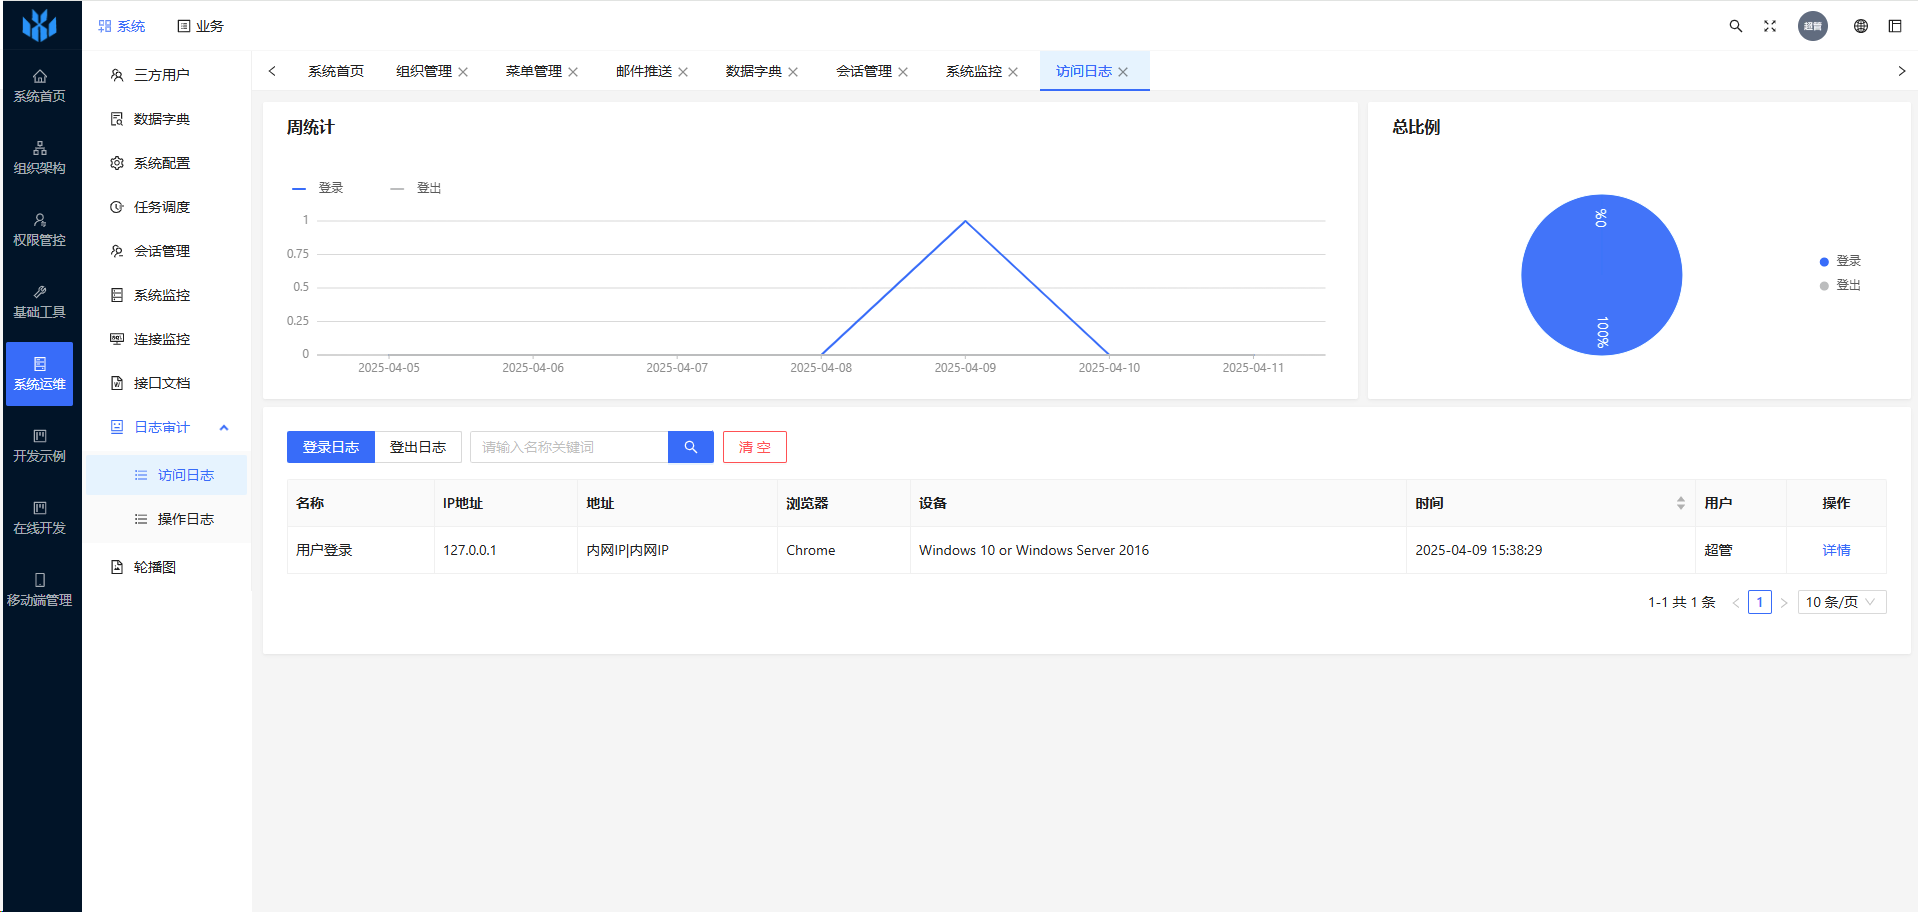Go to 系统首页 in left dark sidebar
Viewport: 1918px width, 912px height.
[x=40, y=86]
